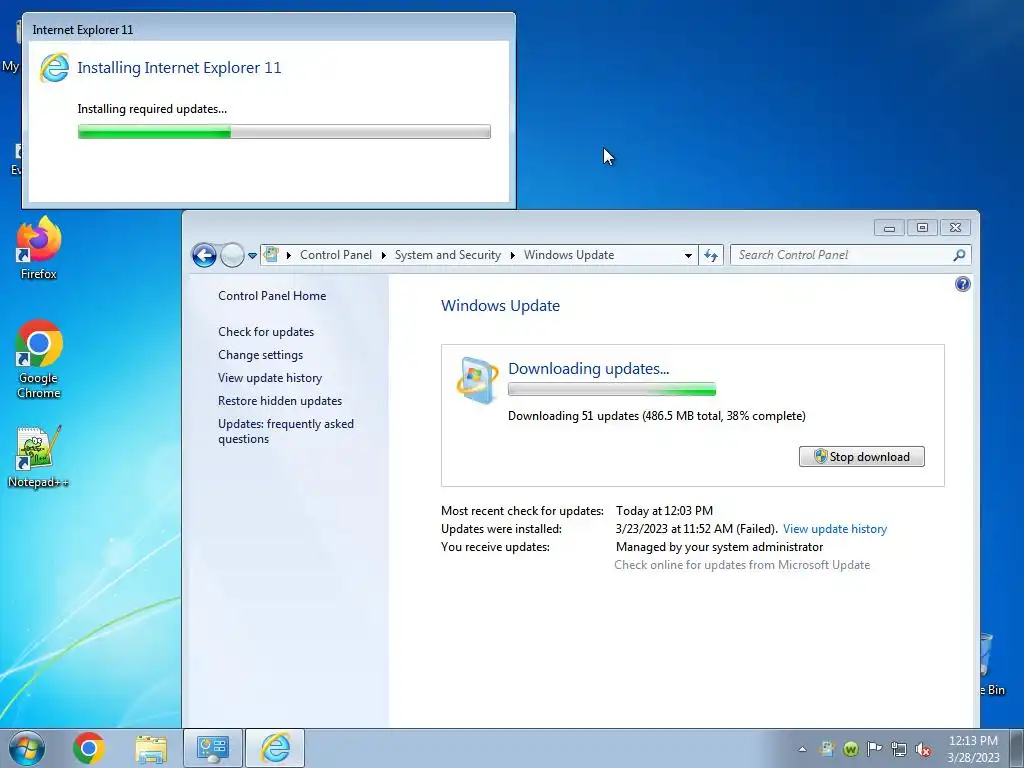
Task: Click the View update history link beside Failed
Action: pos(835,529)
